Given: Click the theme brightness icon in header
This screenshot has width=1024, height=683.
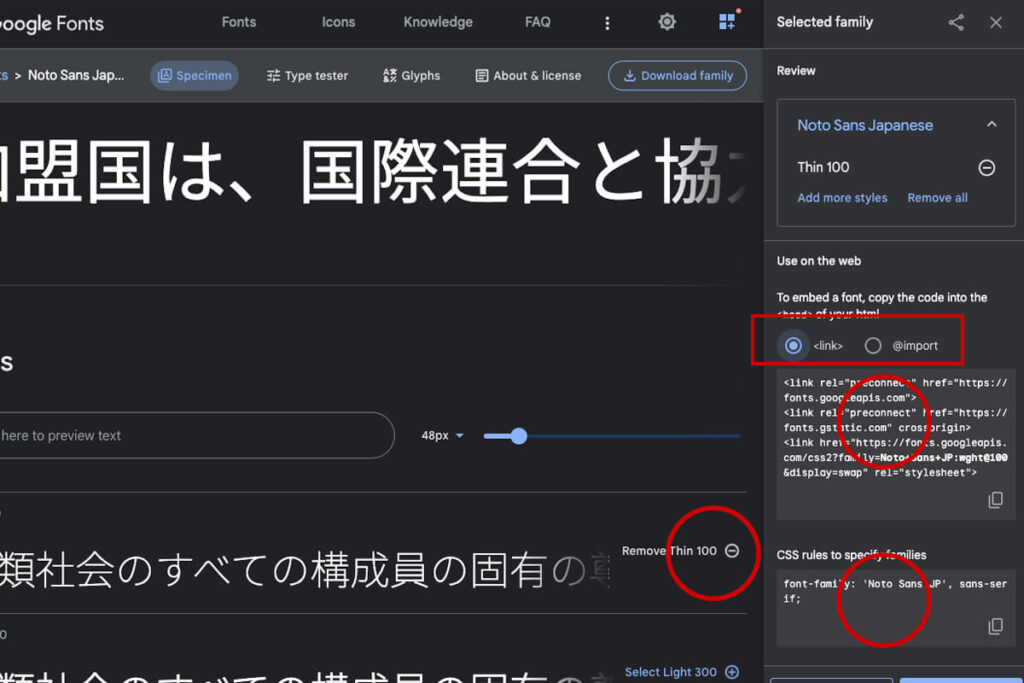Looking at the screenshot, I should click(667, 22).
